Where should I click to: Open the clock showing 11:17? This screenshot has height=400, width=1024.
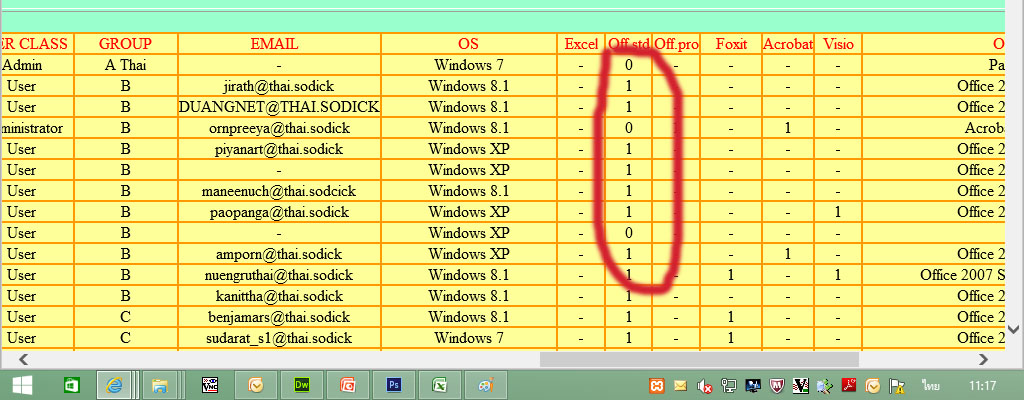point(983,386)
